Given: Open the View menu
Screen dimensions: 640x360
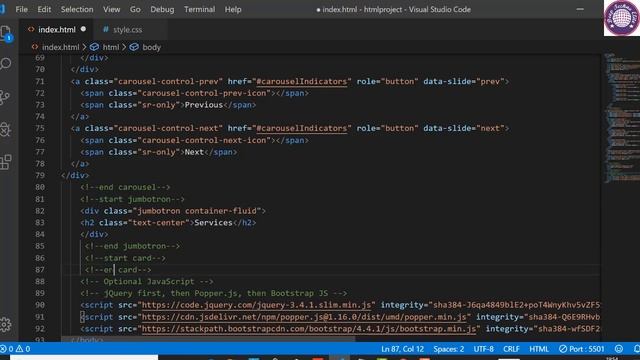Looking at the screenshot, I should click(x=111, y=9).
